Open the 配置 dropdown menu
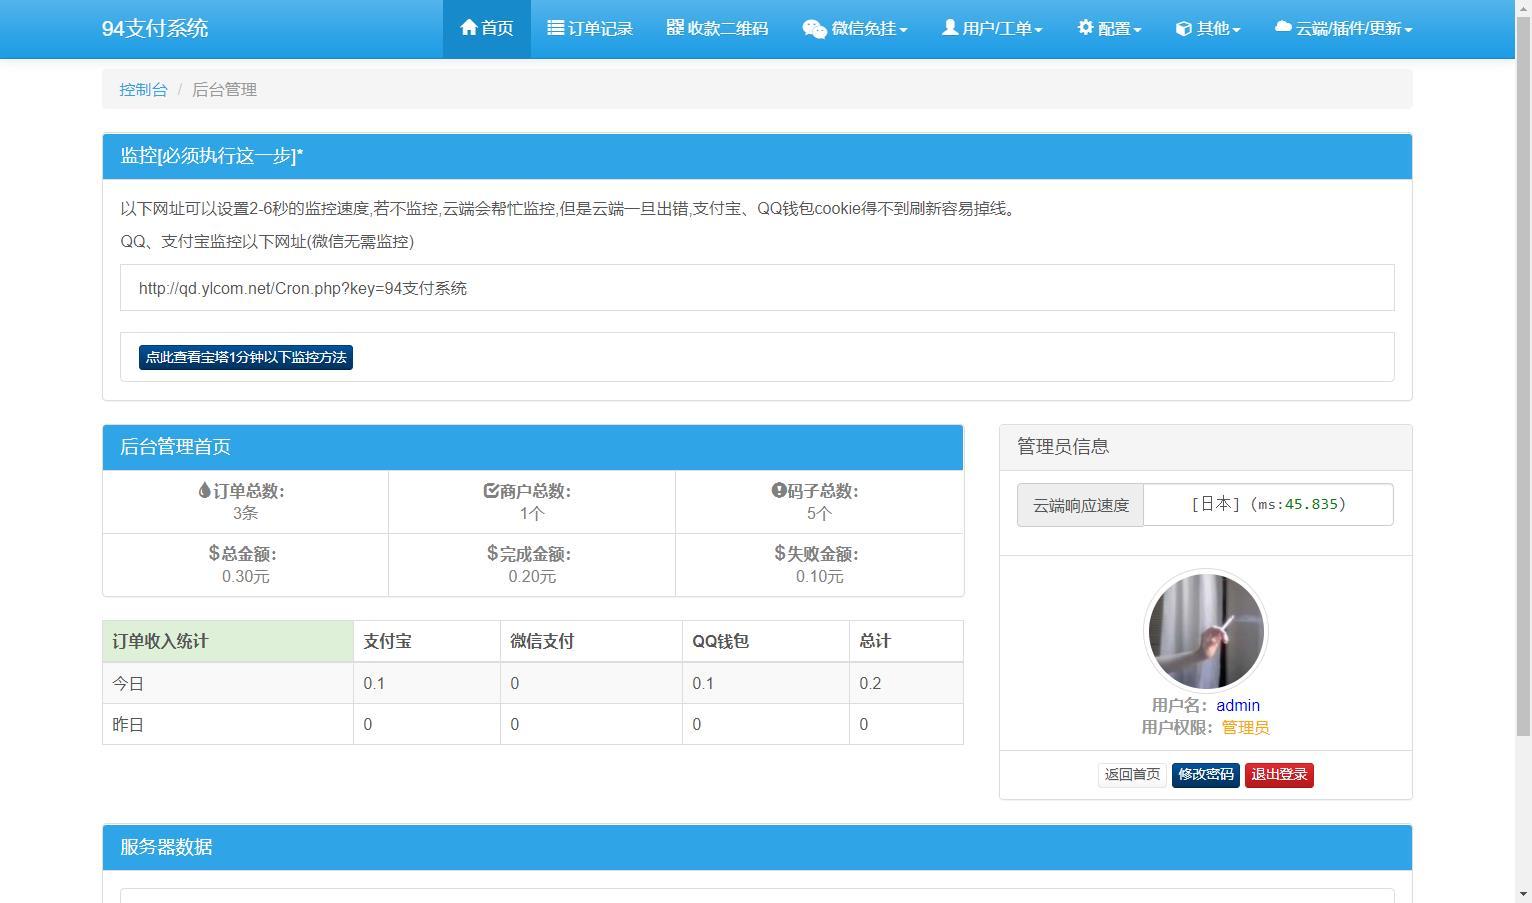The width and height of the screenshot is (1532, 903). pos(1109,28)
